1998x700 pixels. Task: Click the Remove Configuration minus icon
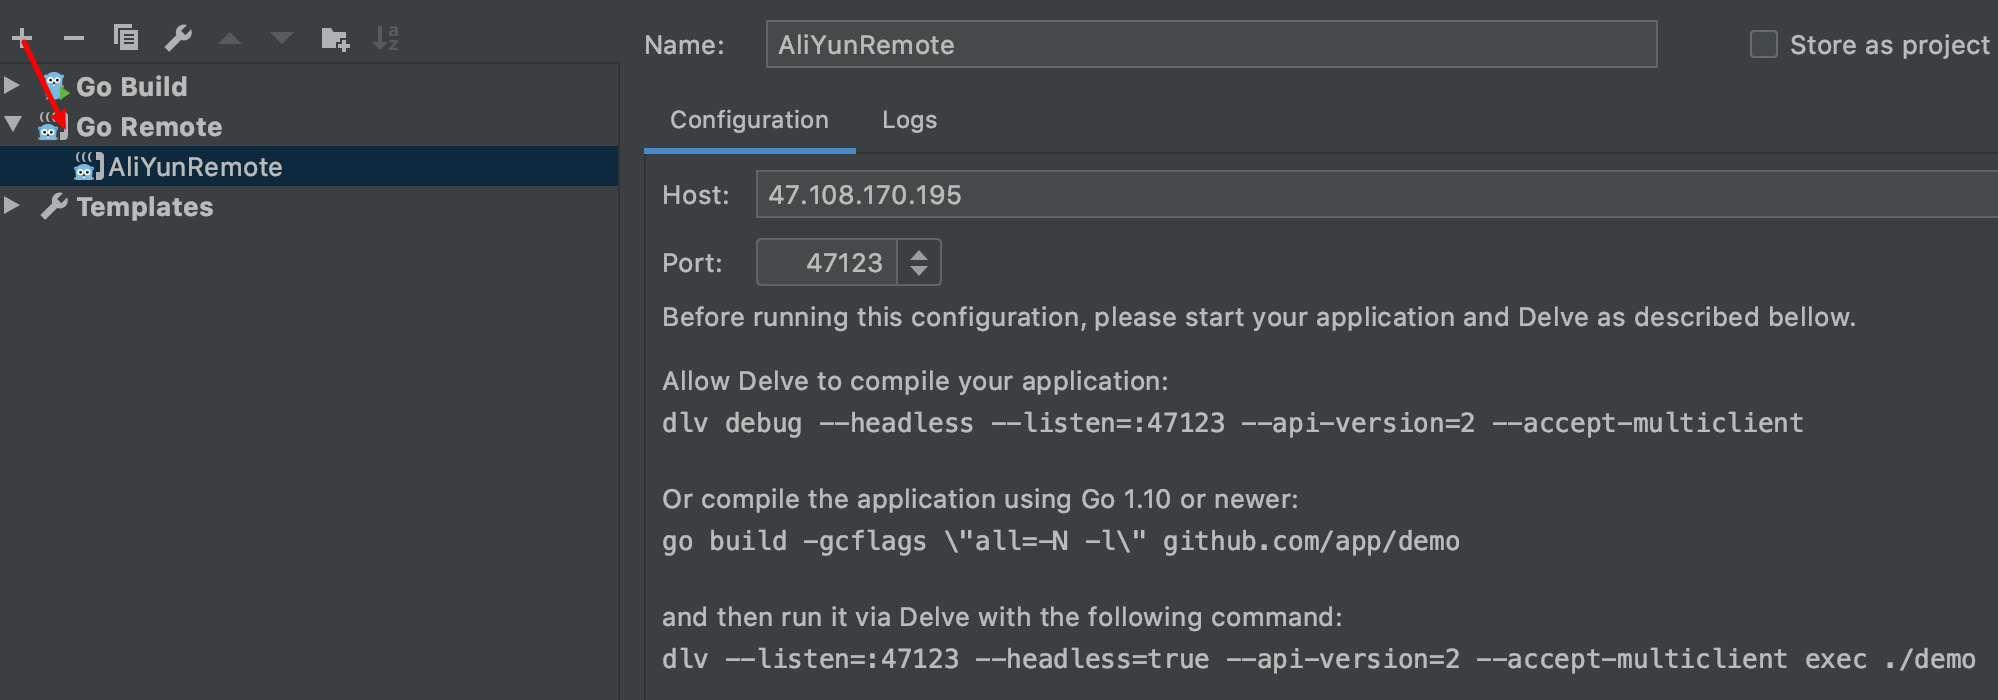coord(74,39)
